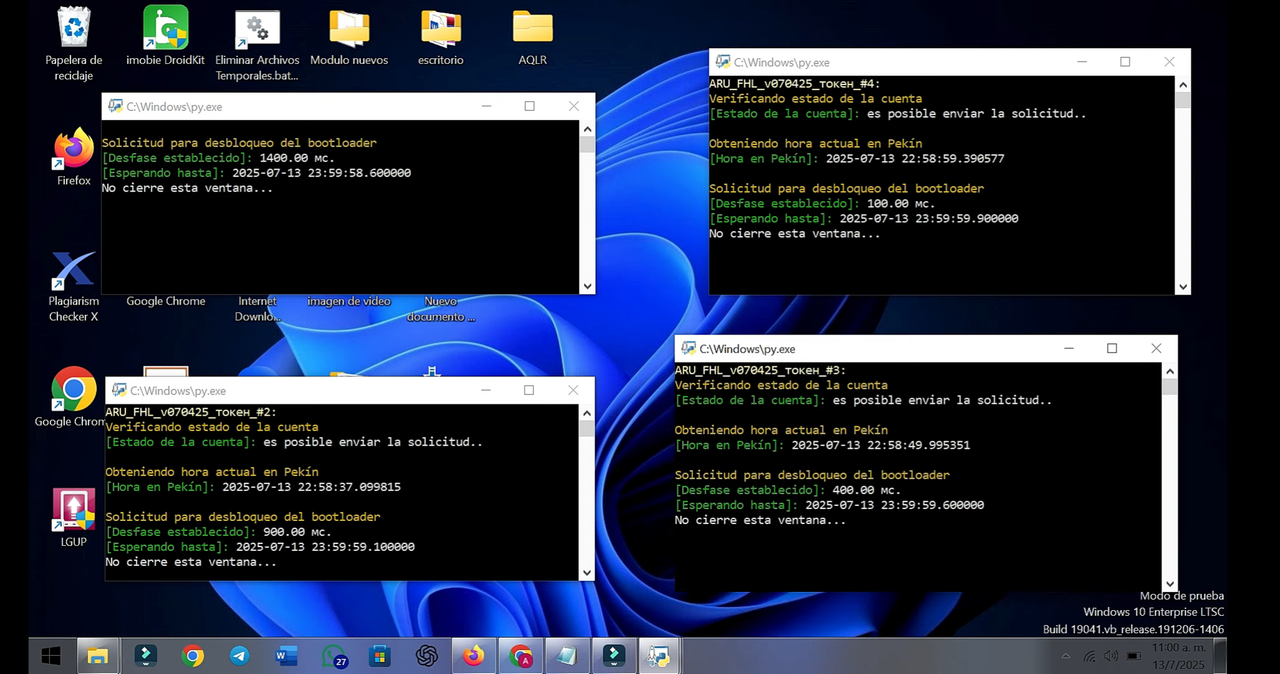Open the py.exe icon menu in token #3 window
This screenshot has height=674, width=1280.
688,348
